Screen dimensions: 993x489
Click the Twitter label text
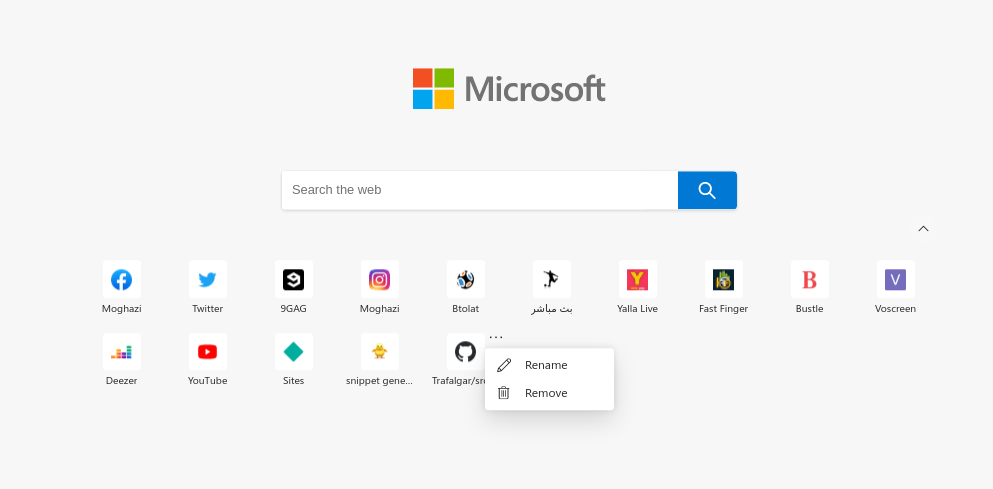(208, 308)
